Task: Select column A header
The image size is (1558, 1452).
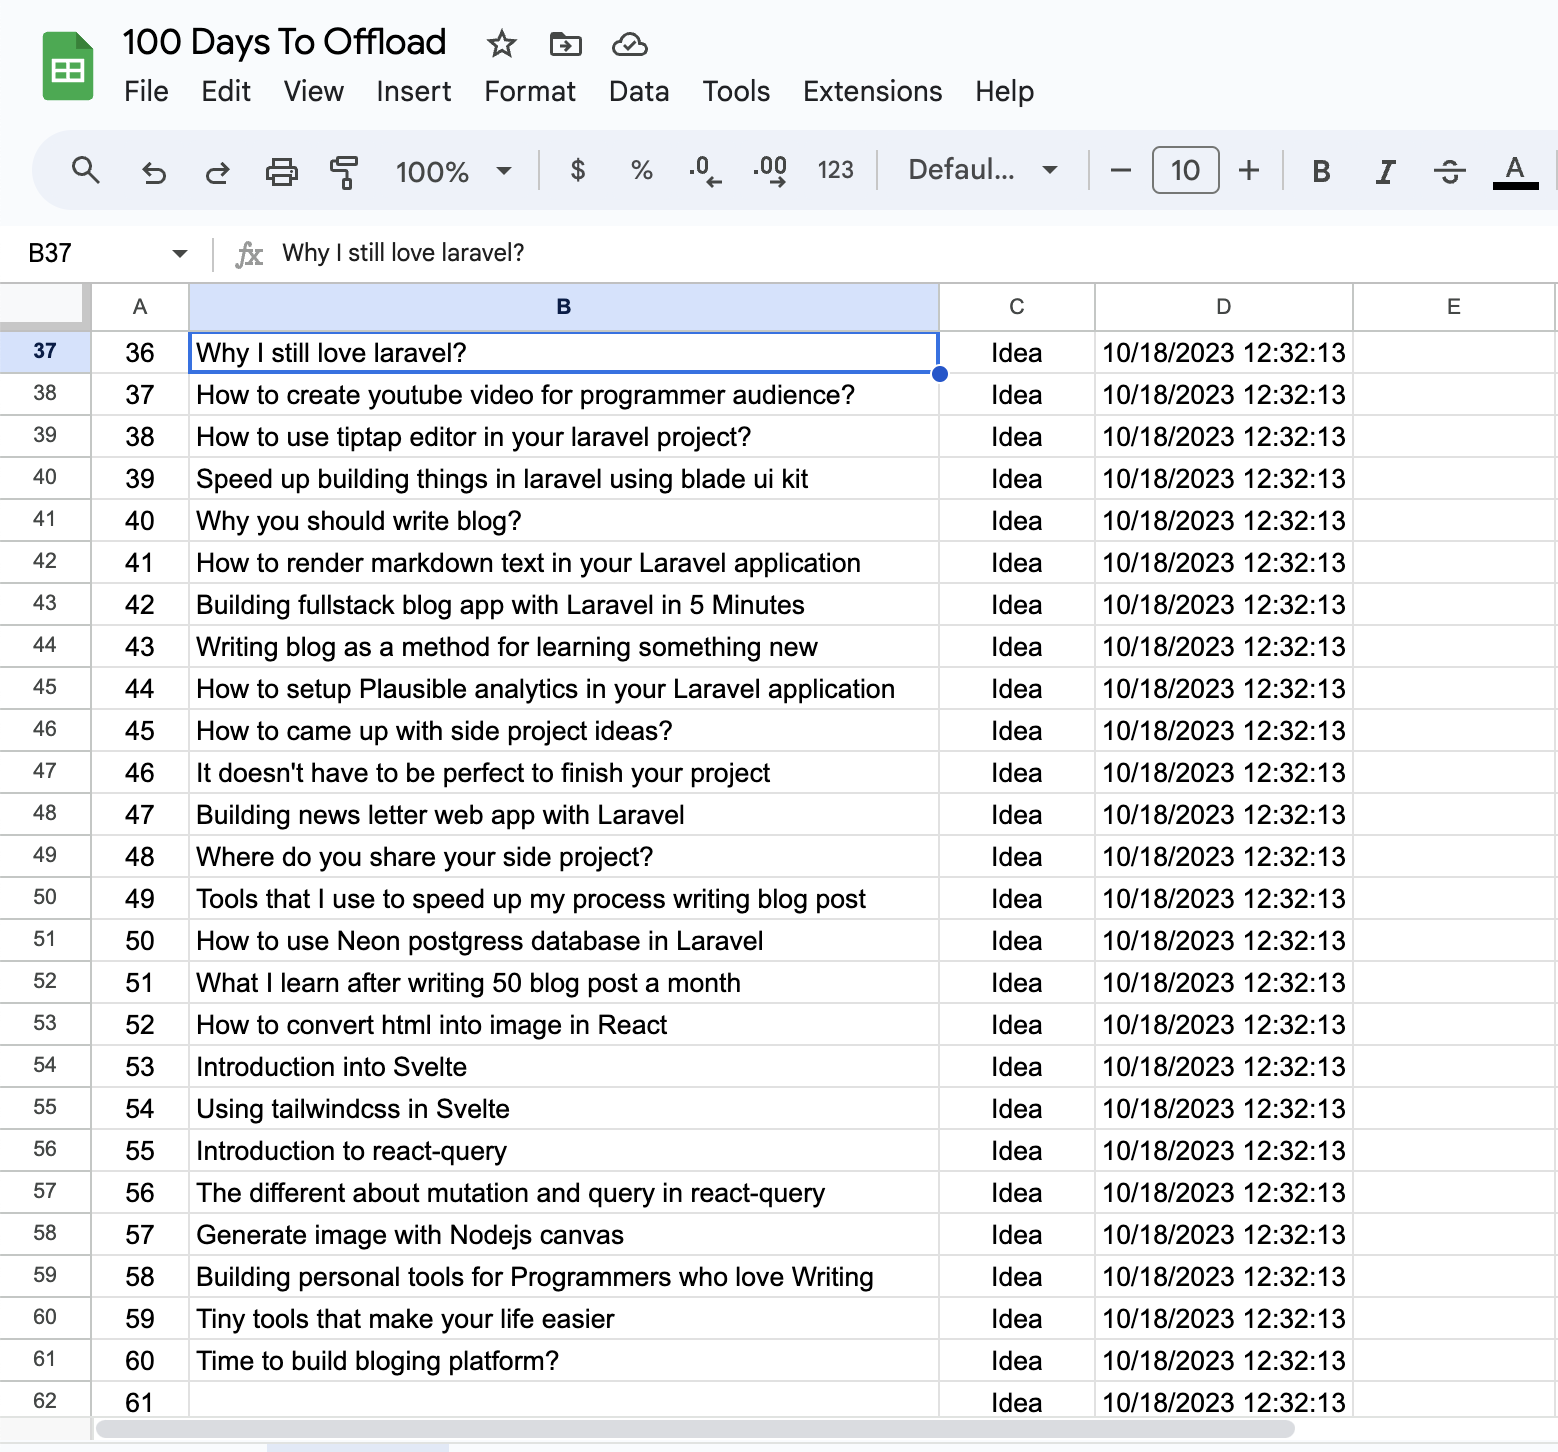Action: pyautogui.click(x=140, y=307)
